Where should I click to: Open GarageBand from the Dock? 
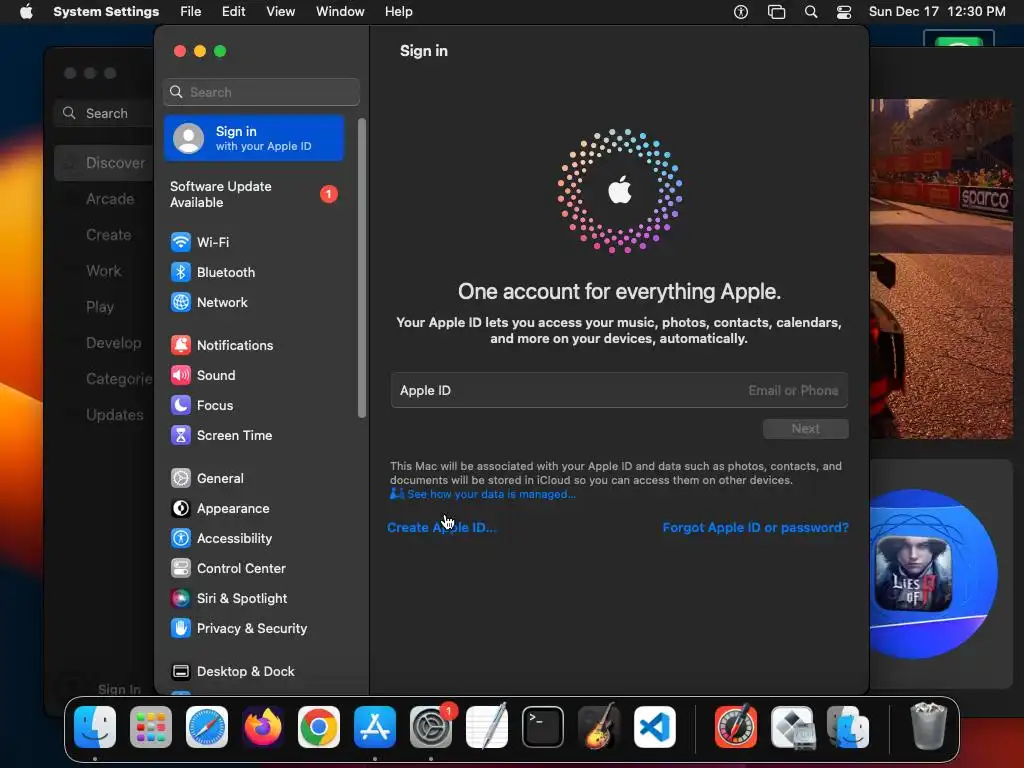pos(599,727)
